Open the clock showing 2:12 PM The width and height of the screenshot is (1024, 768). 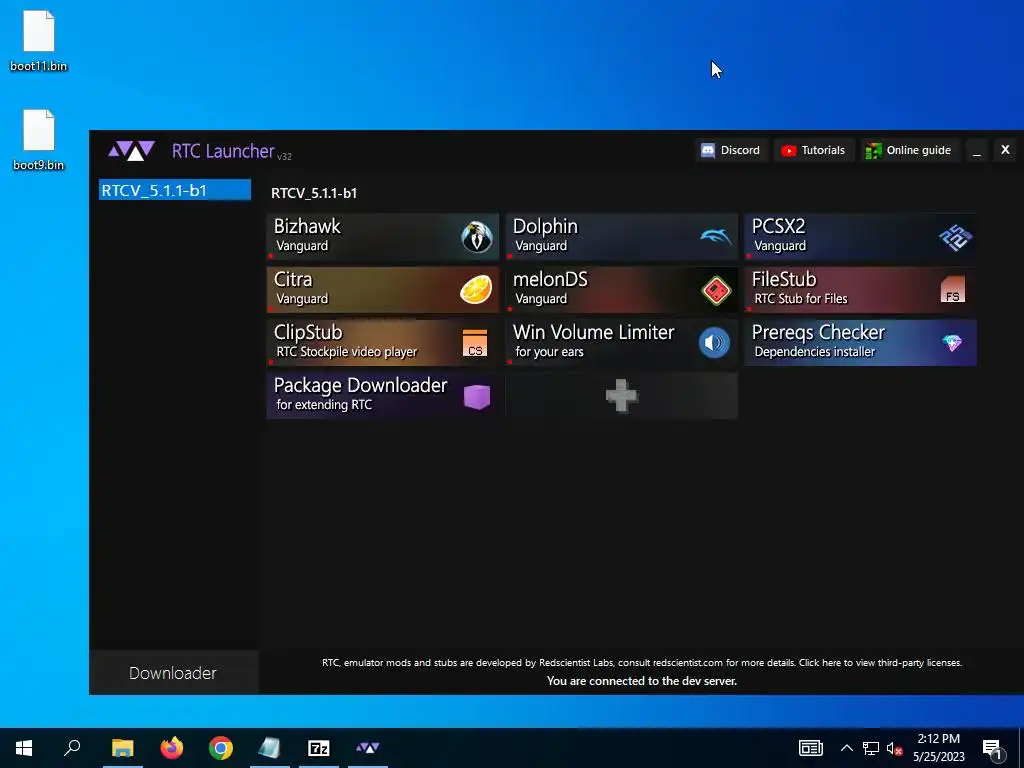tap(938, 748)
